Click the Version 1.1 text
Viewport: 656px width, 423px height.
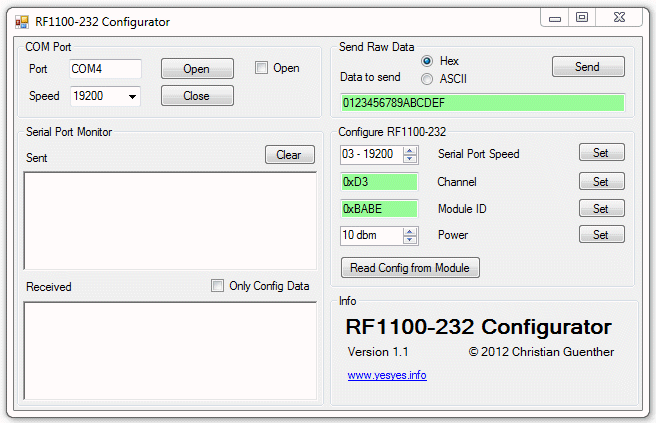pyautogui.click(x=378, y=352)
